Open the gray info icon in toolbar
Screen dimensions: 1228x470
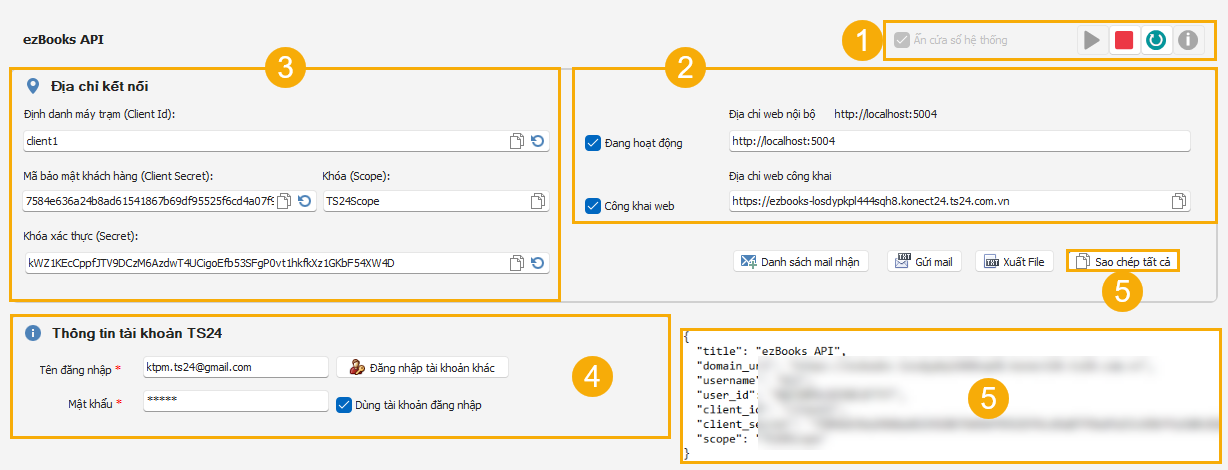(1188, 40)
